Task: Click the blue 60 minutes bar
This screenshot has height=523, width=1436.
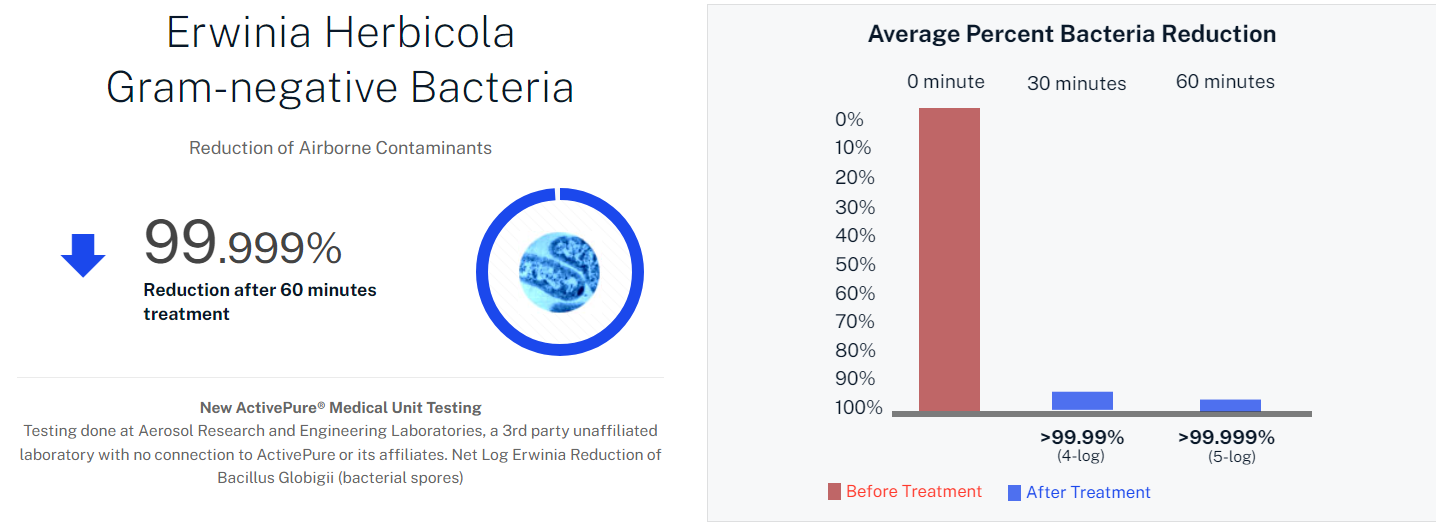Action: tap(1230, 404)
